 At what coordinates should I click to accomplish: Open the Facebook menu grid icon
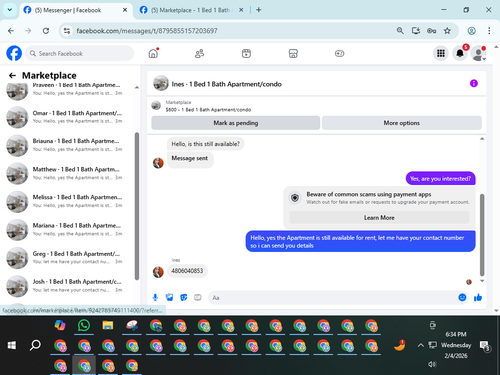pos(441,53)
